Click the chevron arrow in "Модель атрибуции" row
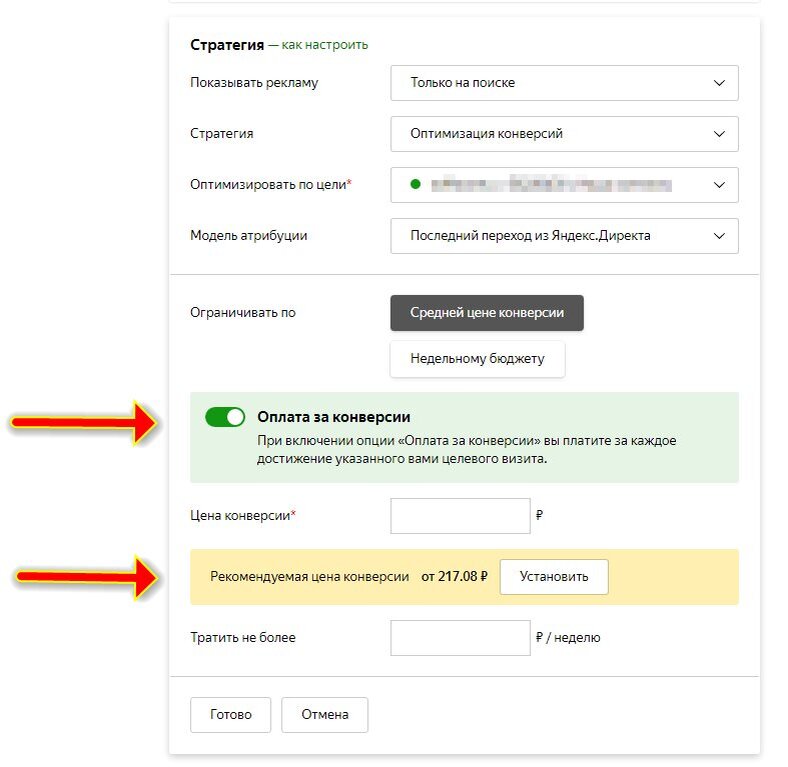 (x=719, y=236)
